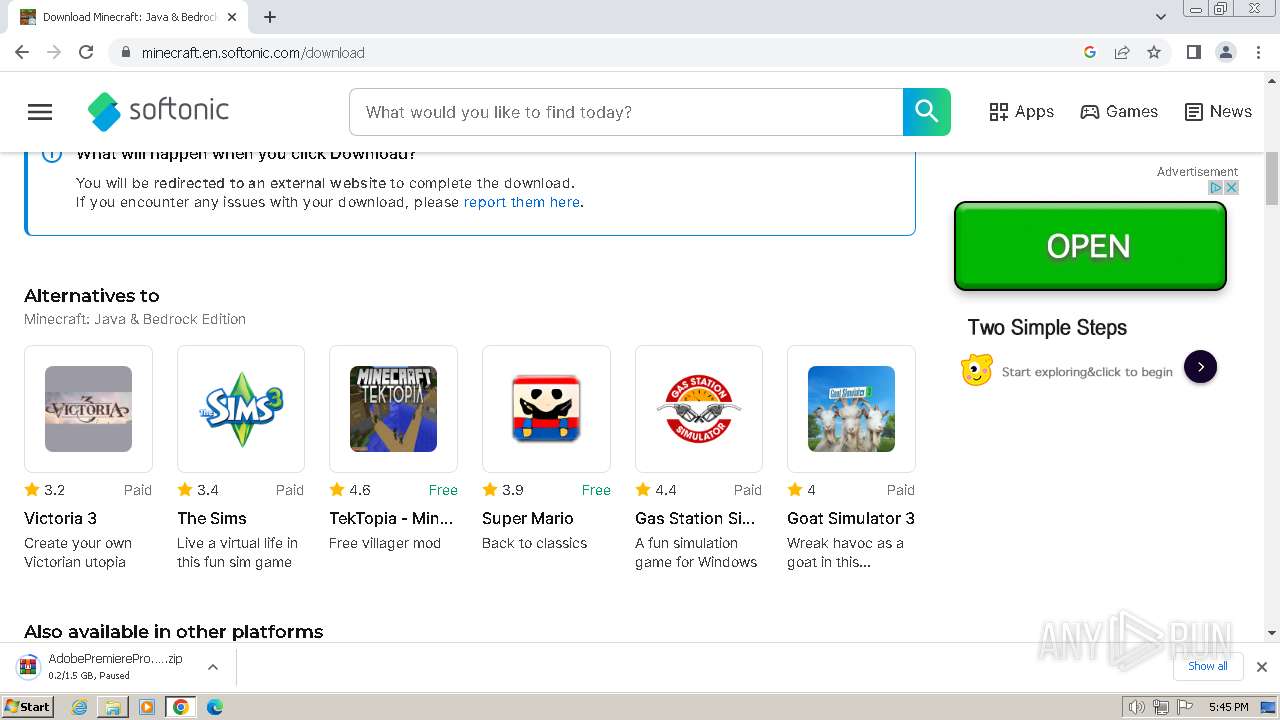
Task: Launch Microsoft Edge from the taskbar
Action: click(215, 707)
